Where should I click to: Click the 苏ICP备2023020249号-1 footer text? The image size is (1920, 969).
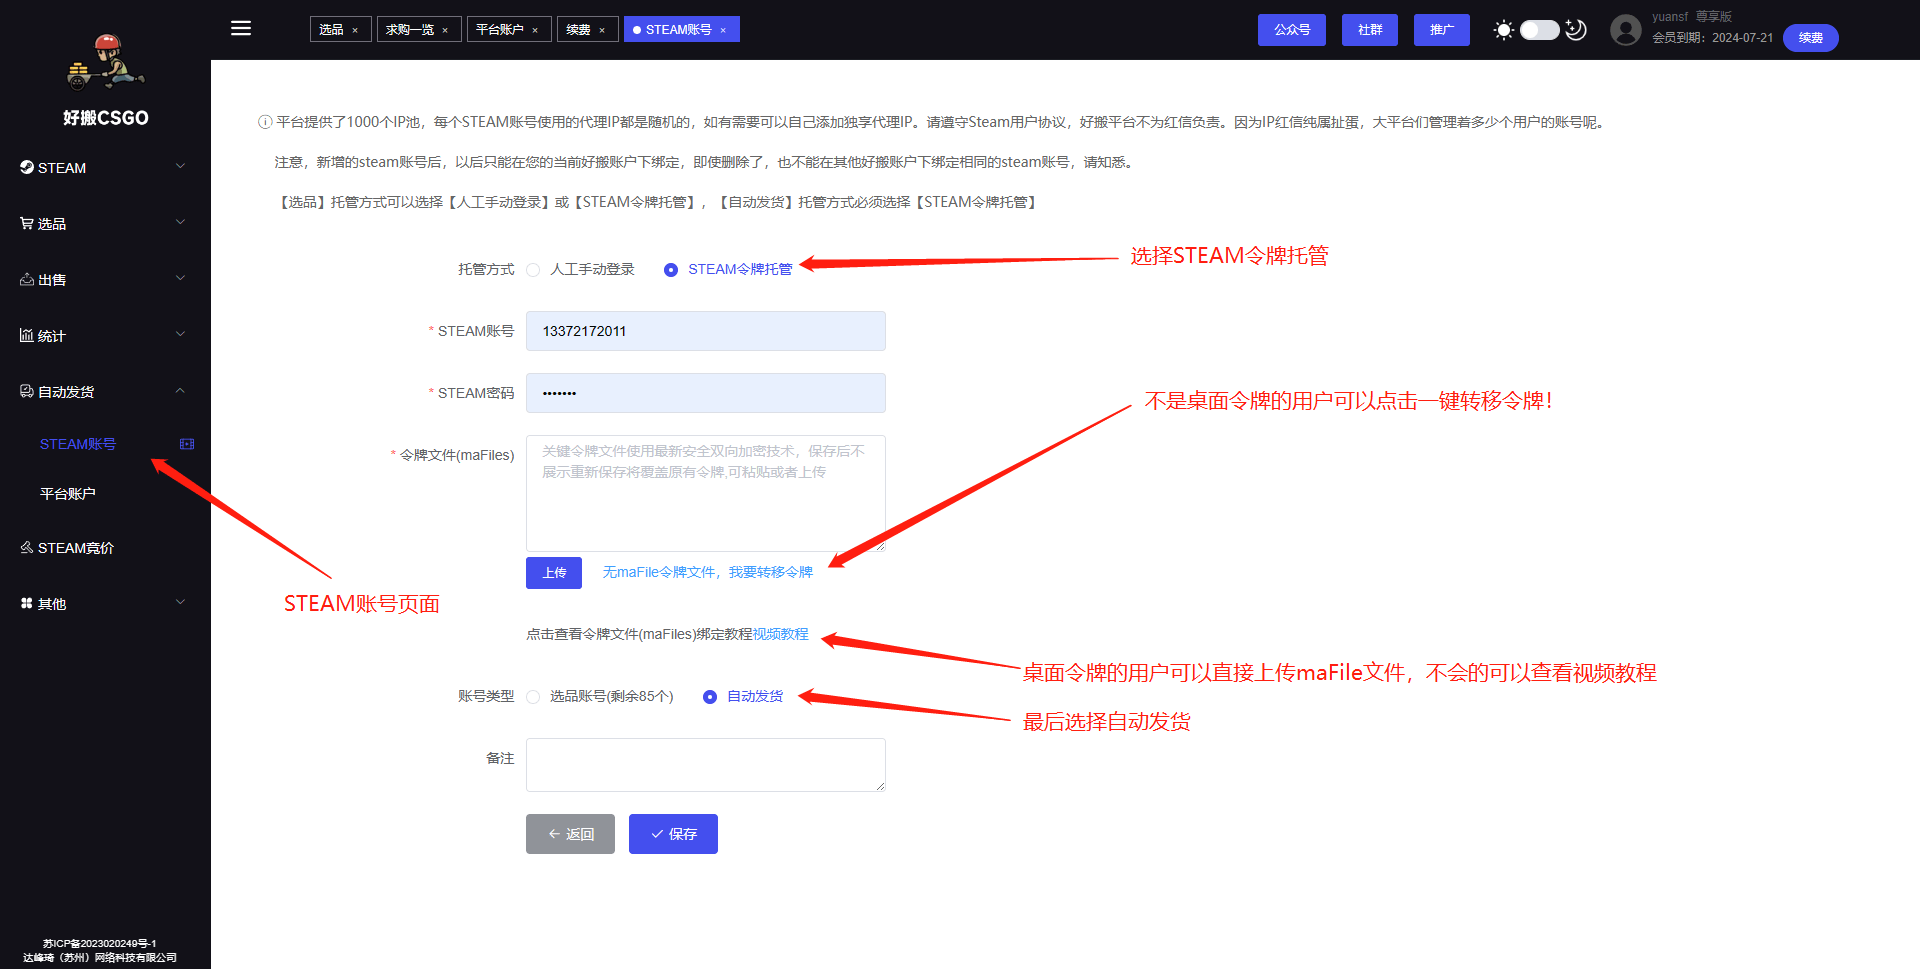pyautogui.click(x=100, y=943)
